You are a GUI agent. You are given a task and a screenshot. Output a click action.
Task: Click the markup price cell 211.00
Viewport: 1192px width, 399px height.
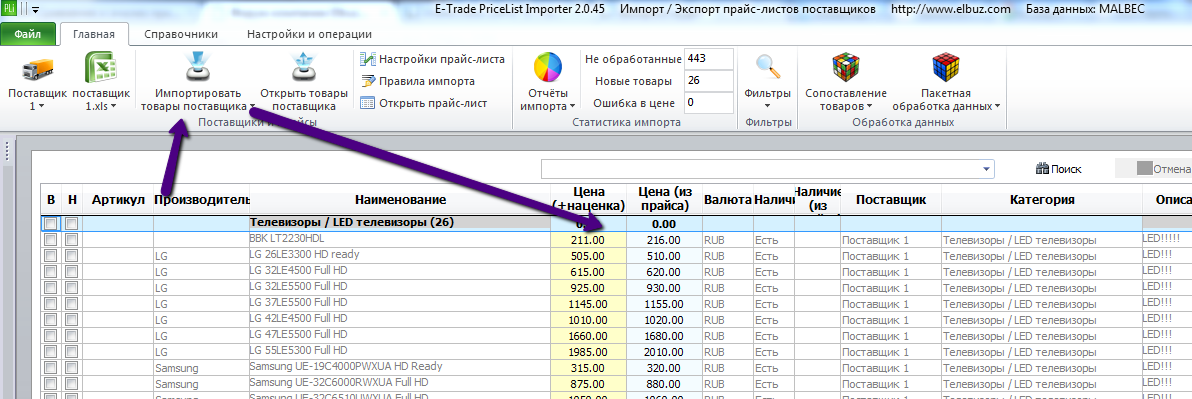point(589,240)
